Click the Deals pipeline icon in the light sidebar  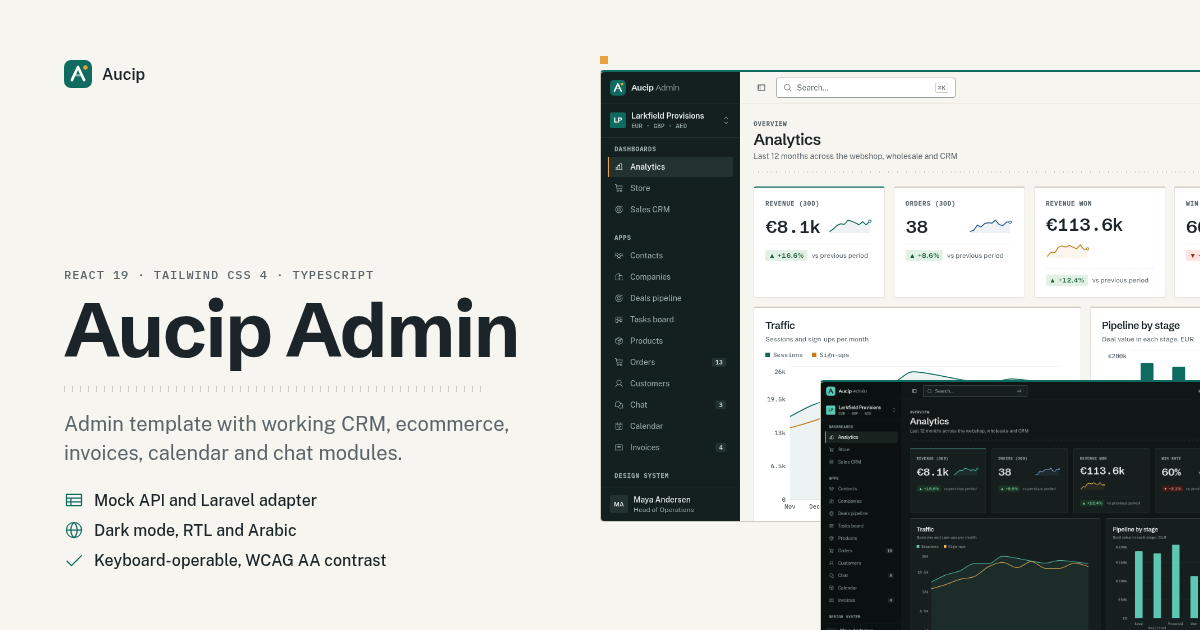pos(619,298)
